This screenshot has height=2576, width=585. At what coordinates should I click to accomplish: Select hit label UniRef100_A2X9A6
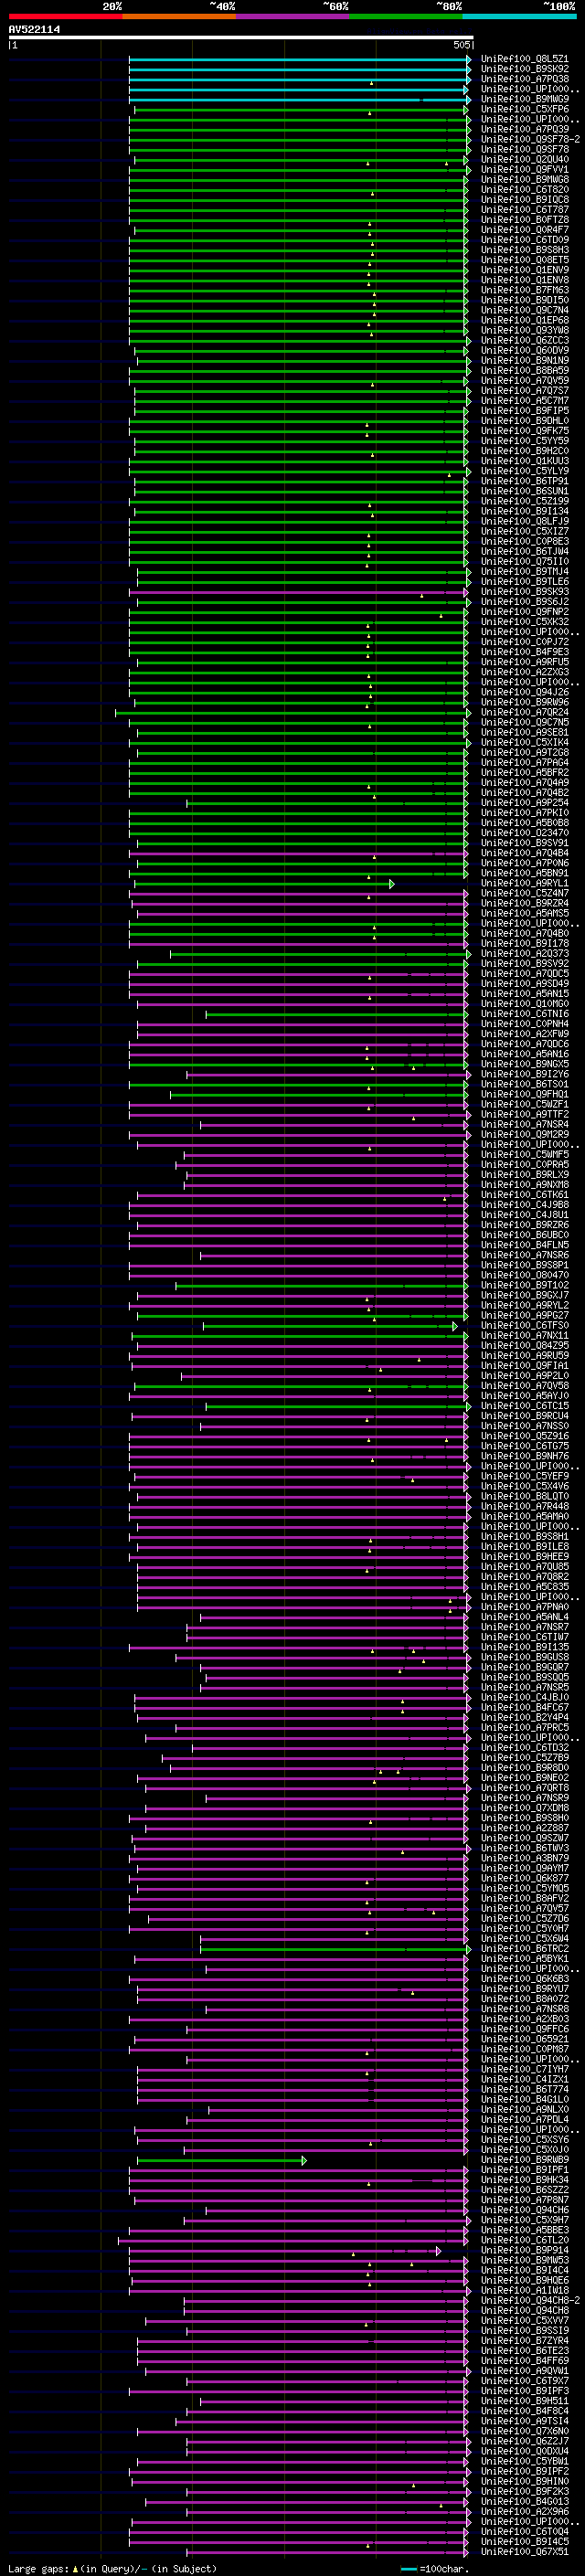pyautogui.click(x=525, y=2511)
